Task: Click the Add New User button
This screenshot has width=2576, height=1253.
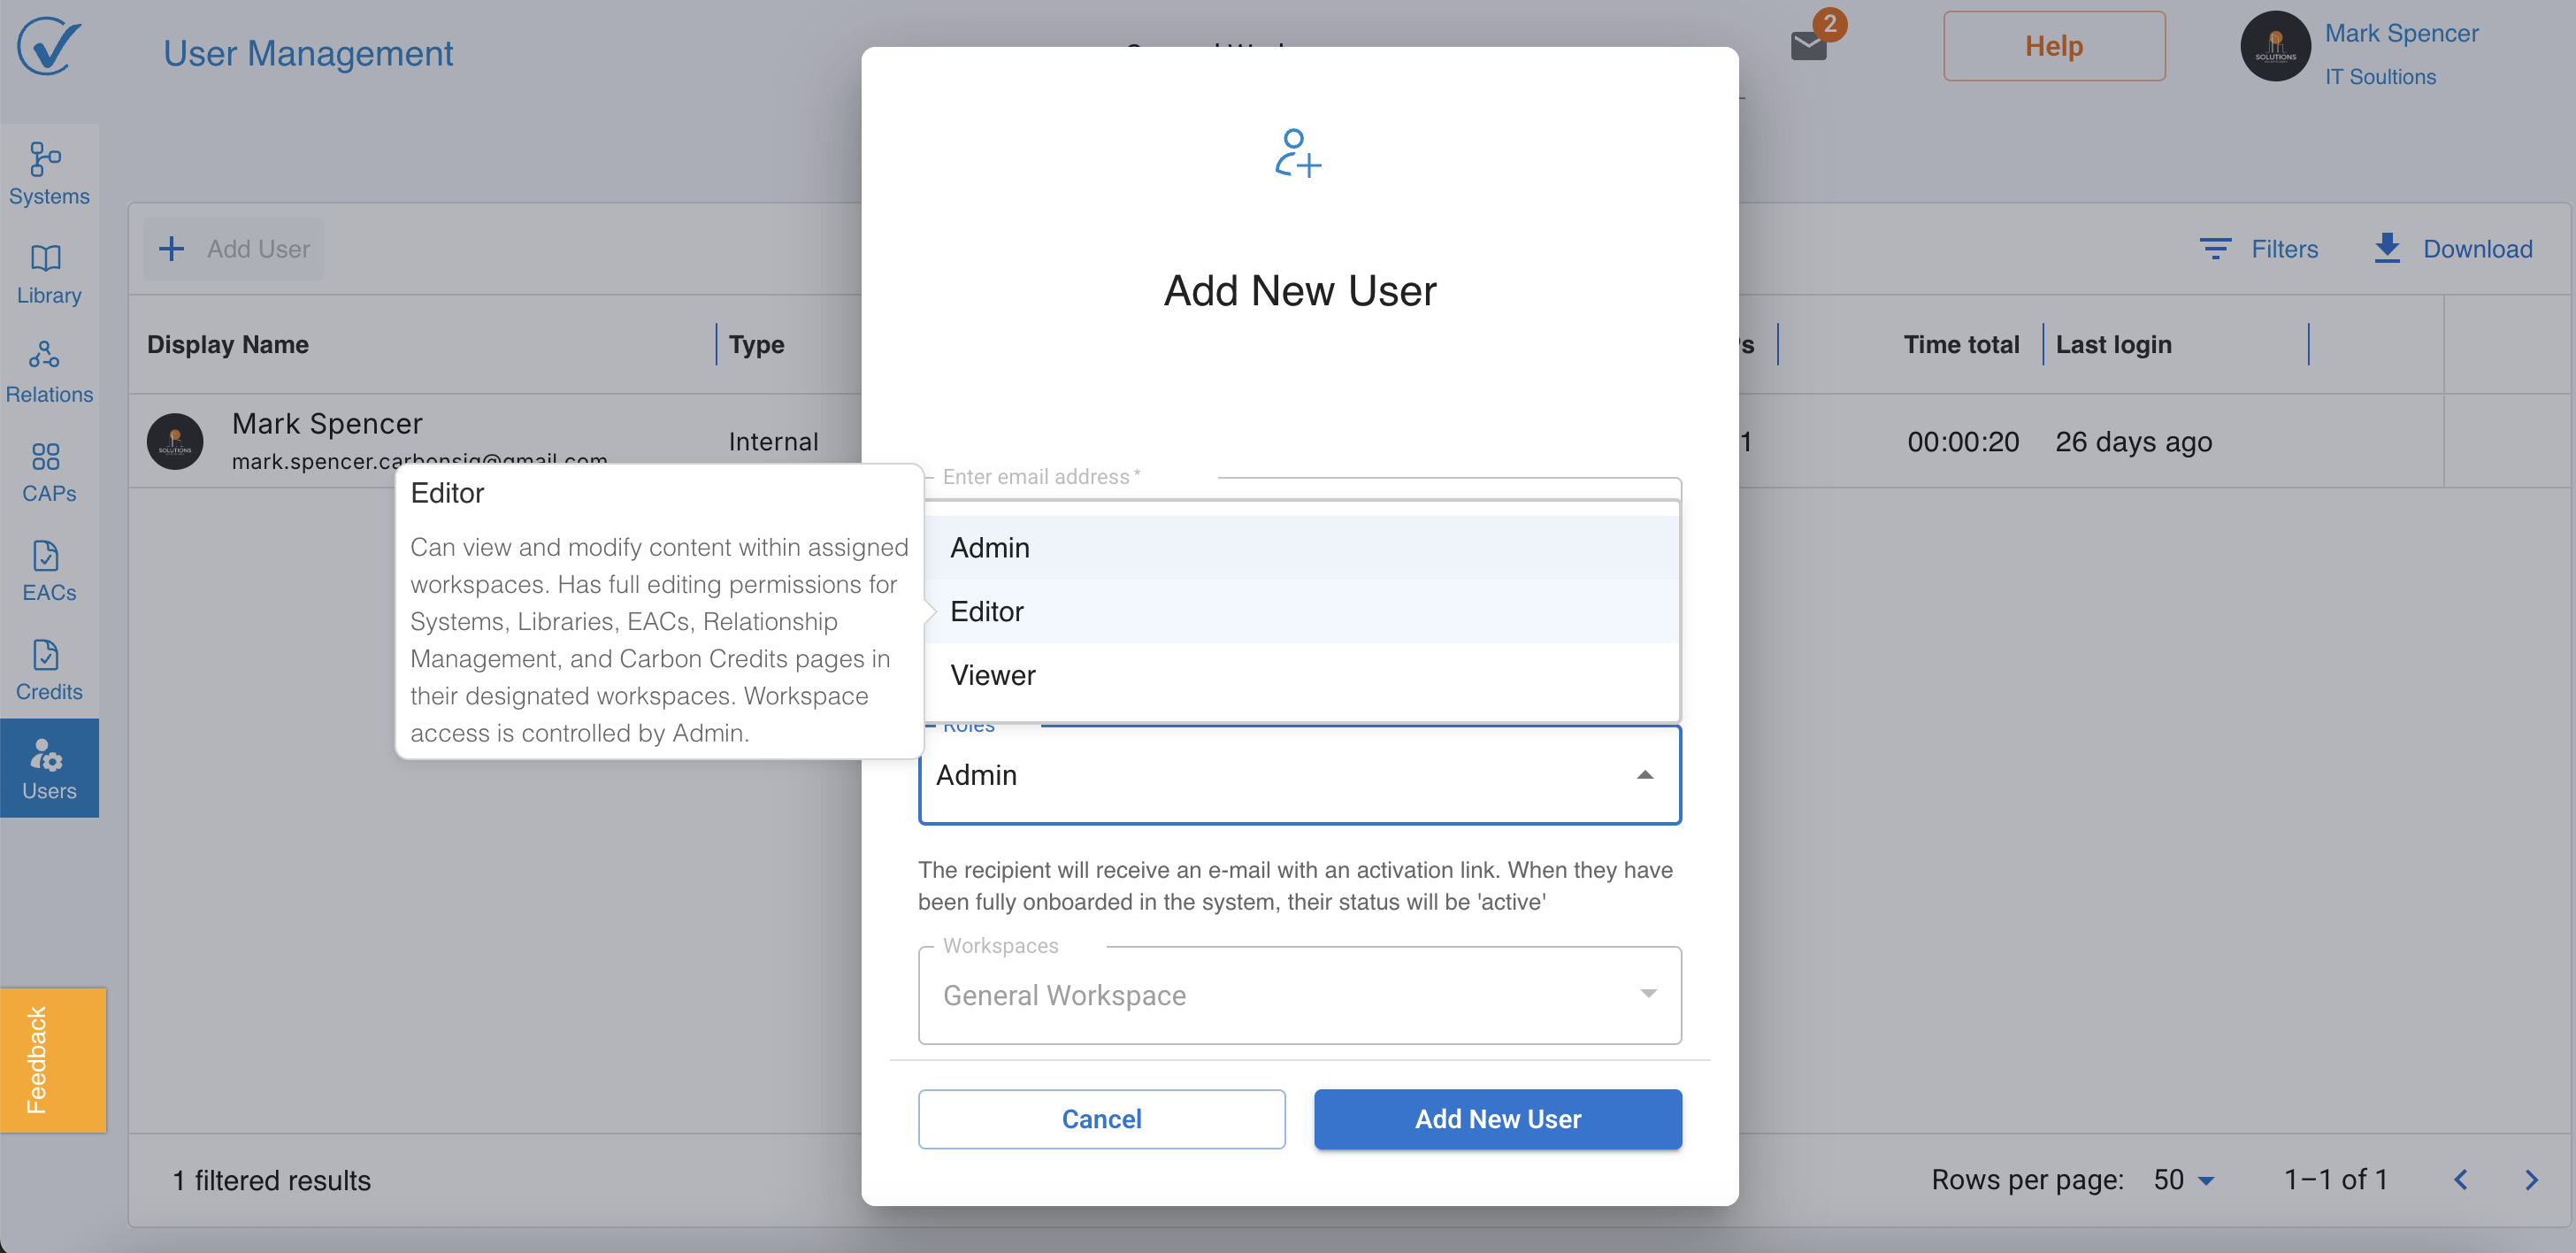Action: tap(1497, 1119)
